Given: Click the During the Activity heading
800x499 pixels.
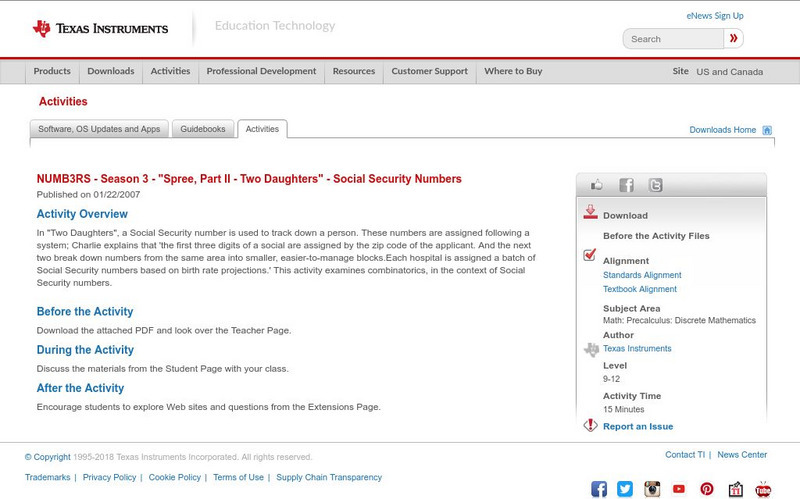Looking at the screenshot, I should [x=85, y=350].
